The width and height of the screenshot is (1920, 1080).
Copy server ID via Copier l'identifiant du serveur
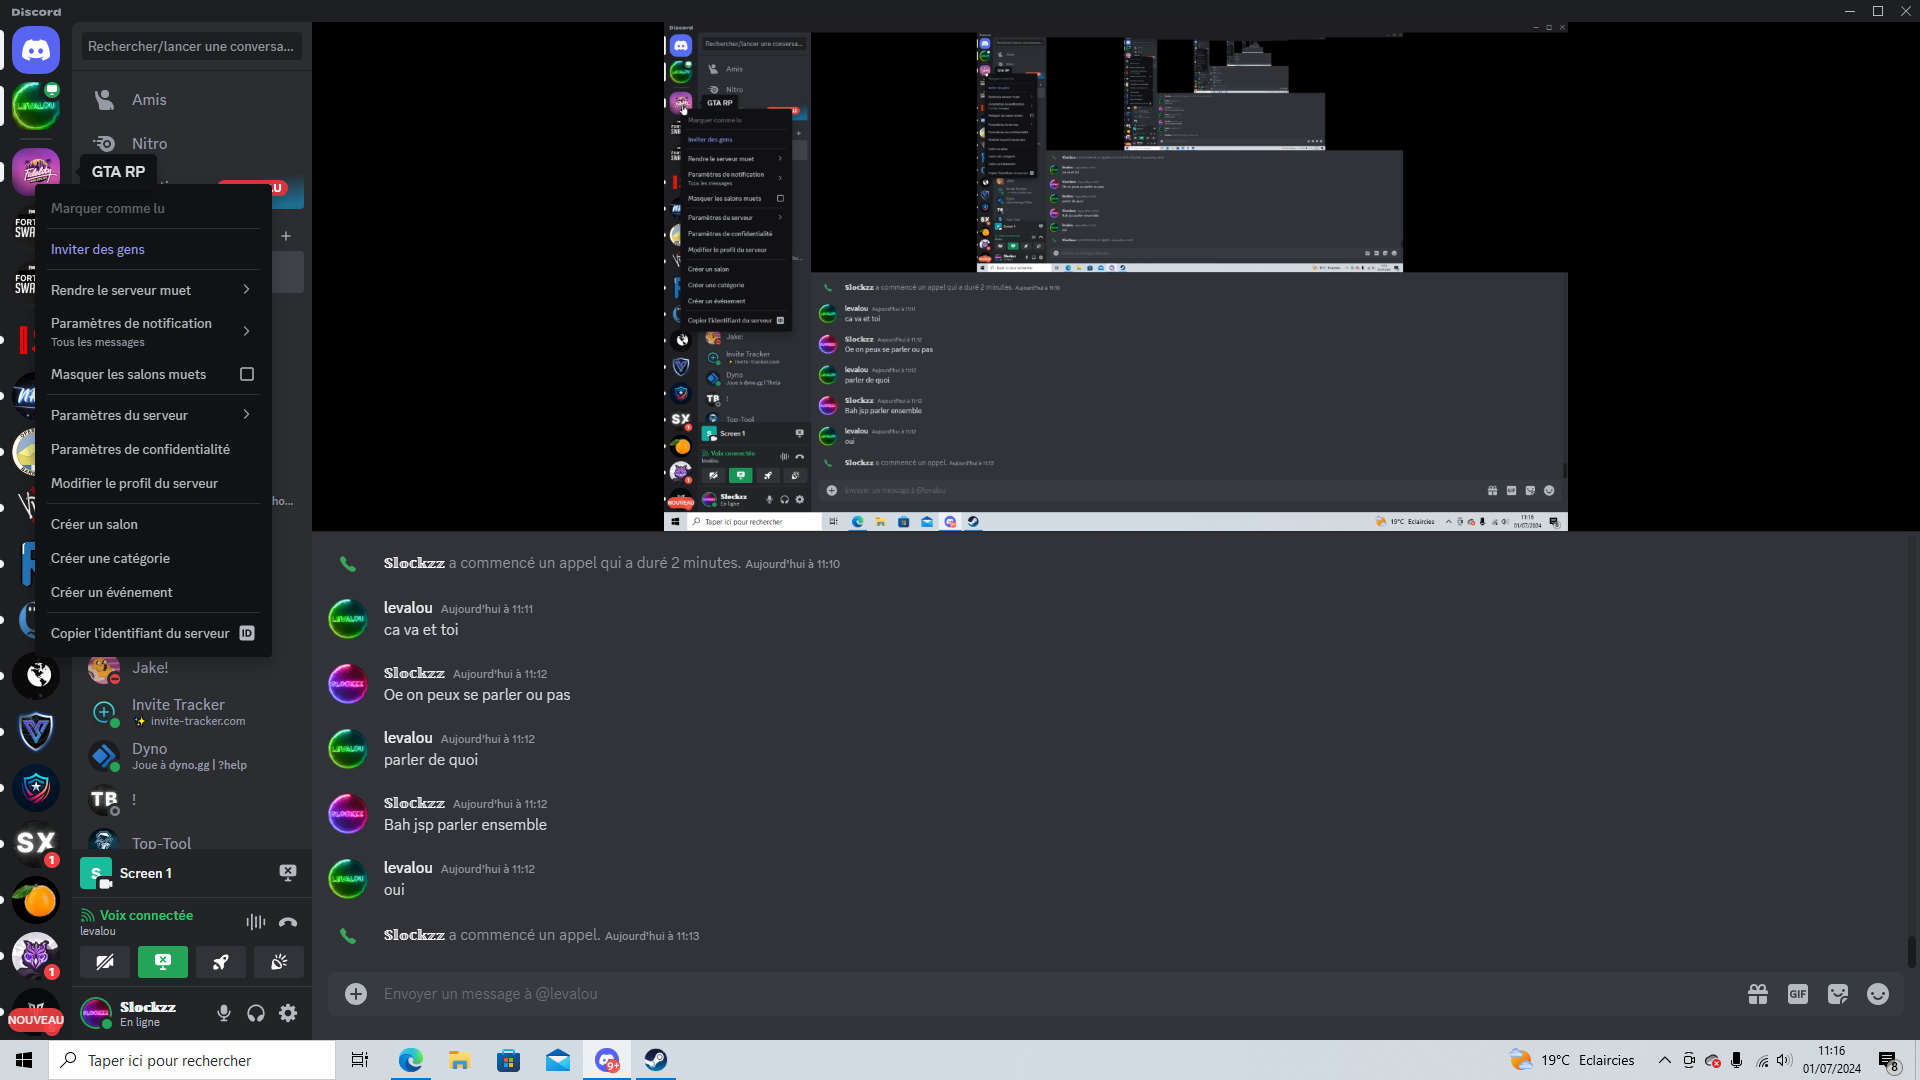(x=151, y=633)
